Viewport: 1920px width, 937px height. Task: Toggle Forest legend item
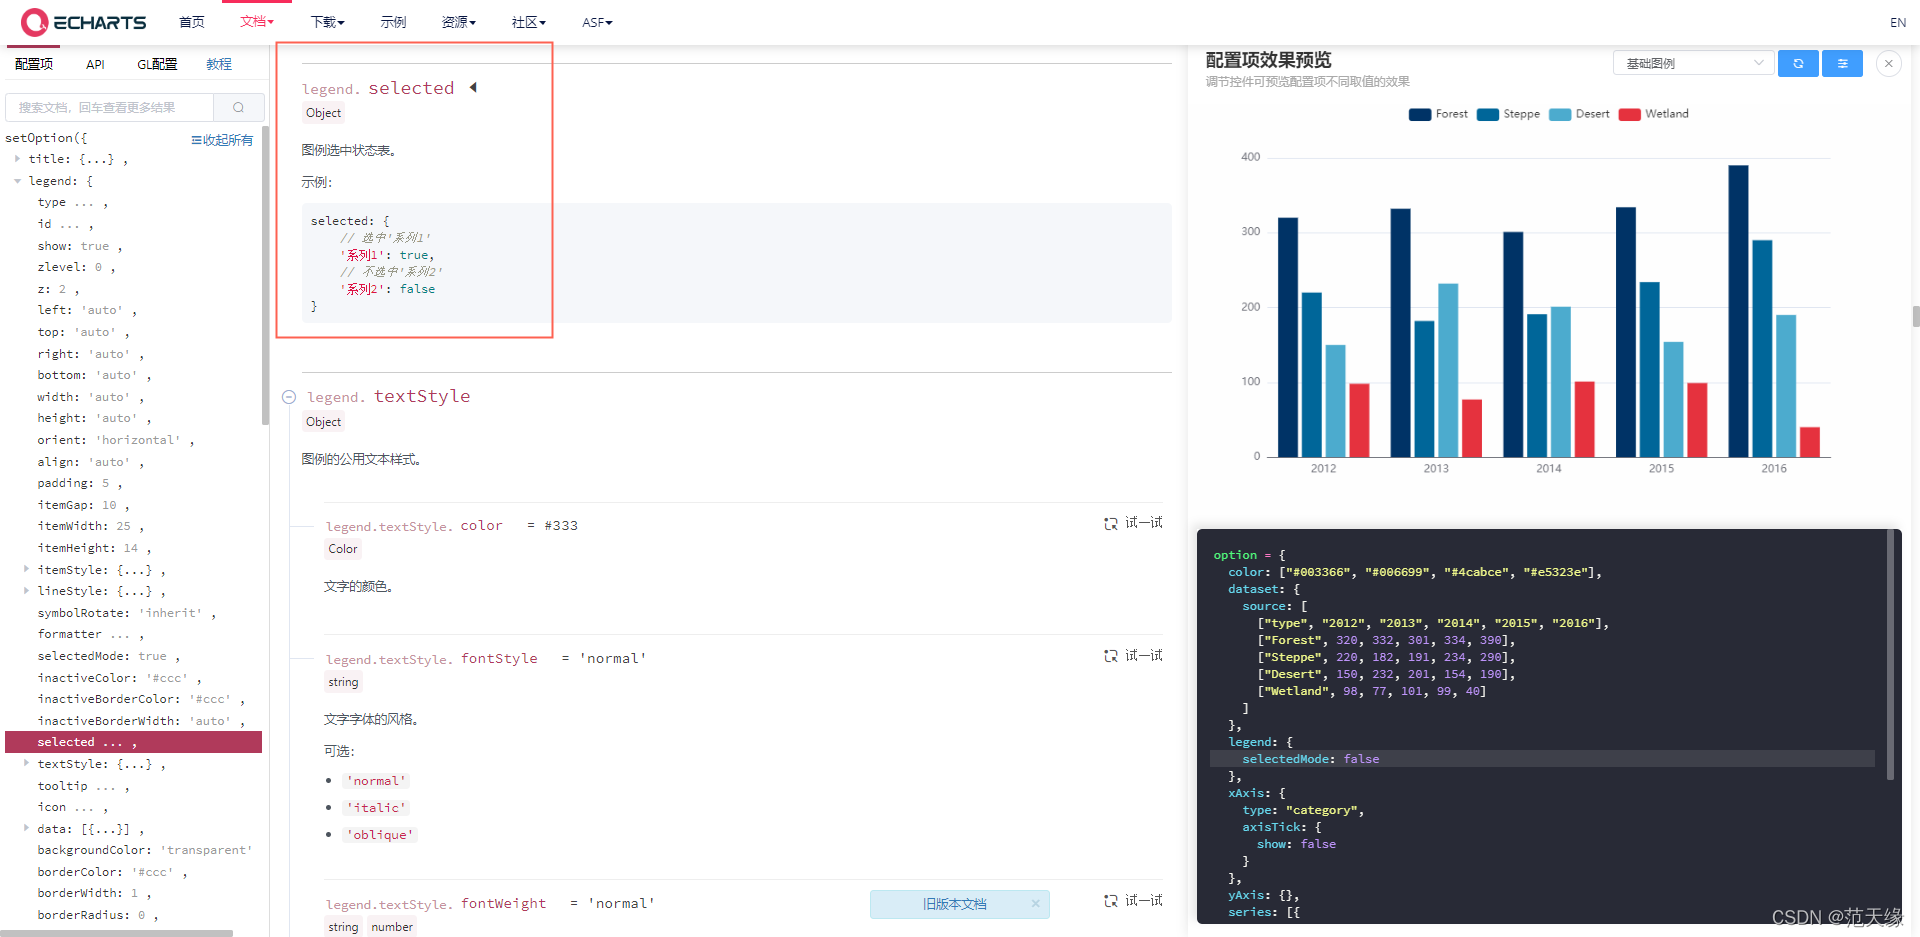pos(1438,114)
